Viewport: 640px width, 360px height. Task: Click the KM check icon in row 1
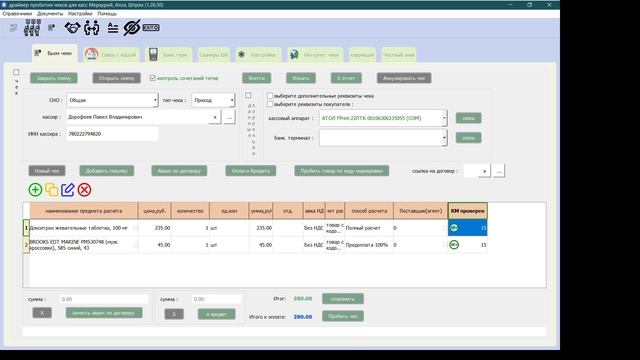pyautogui.click(x=454, y=228)
